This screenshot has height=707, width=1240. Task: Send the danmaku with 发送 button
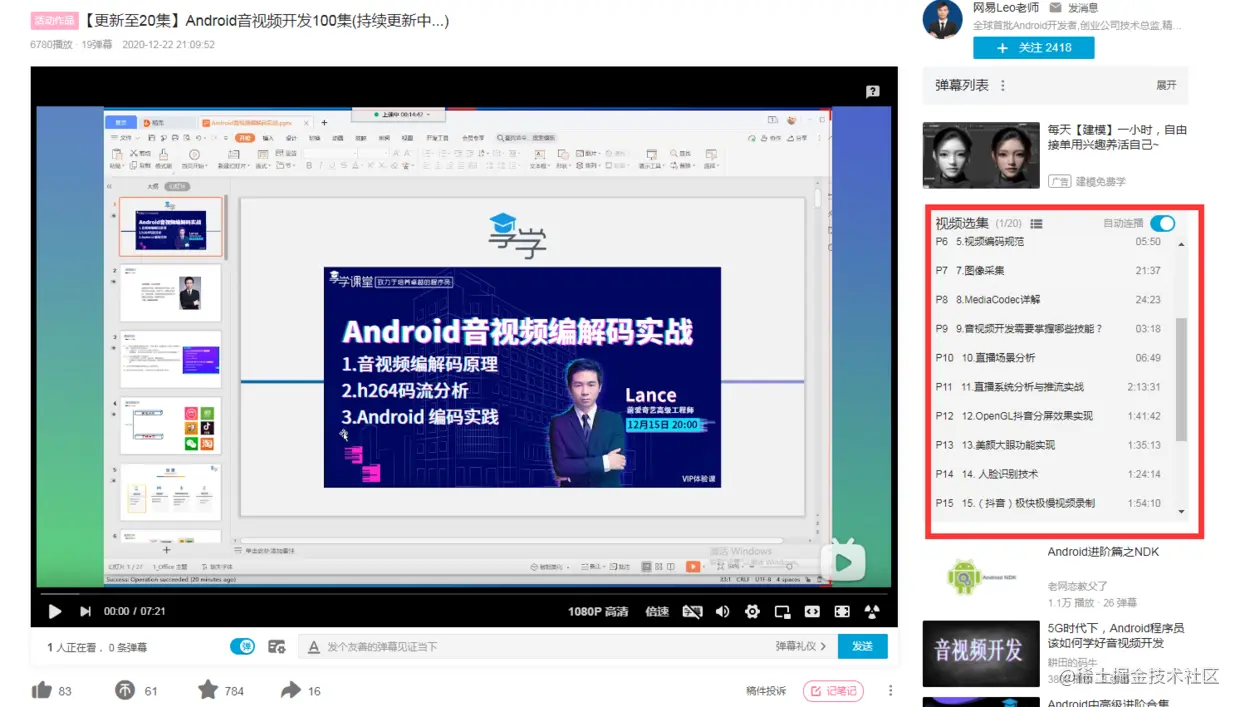(862, 647)
